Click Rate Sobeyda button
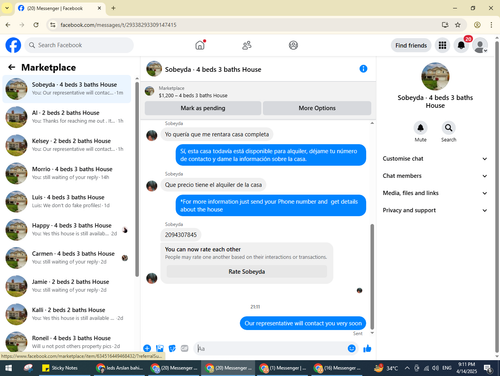 [247, 272]
